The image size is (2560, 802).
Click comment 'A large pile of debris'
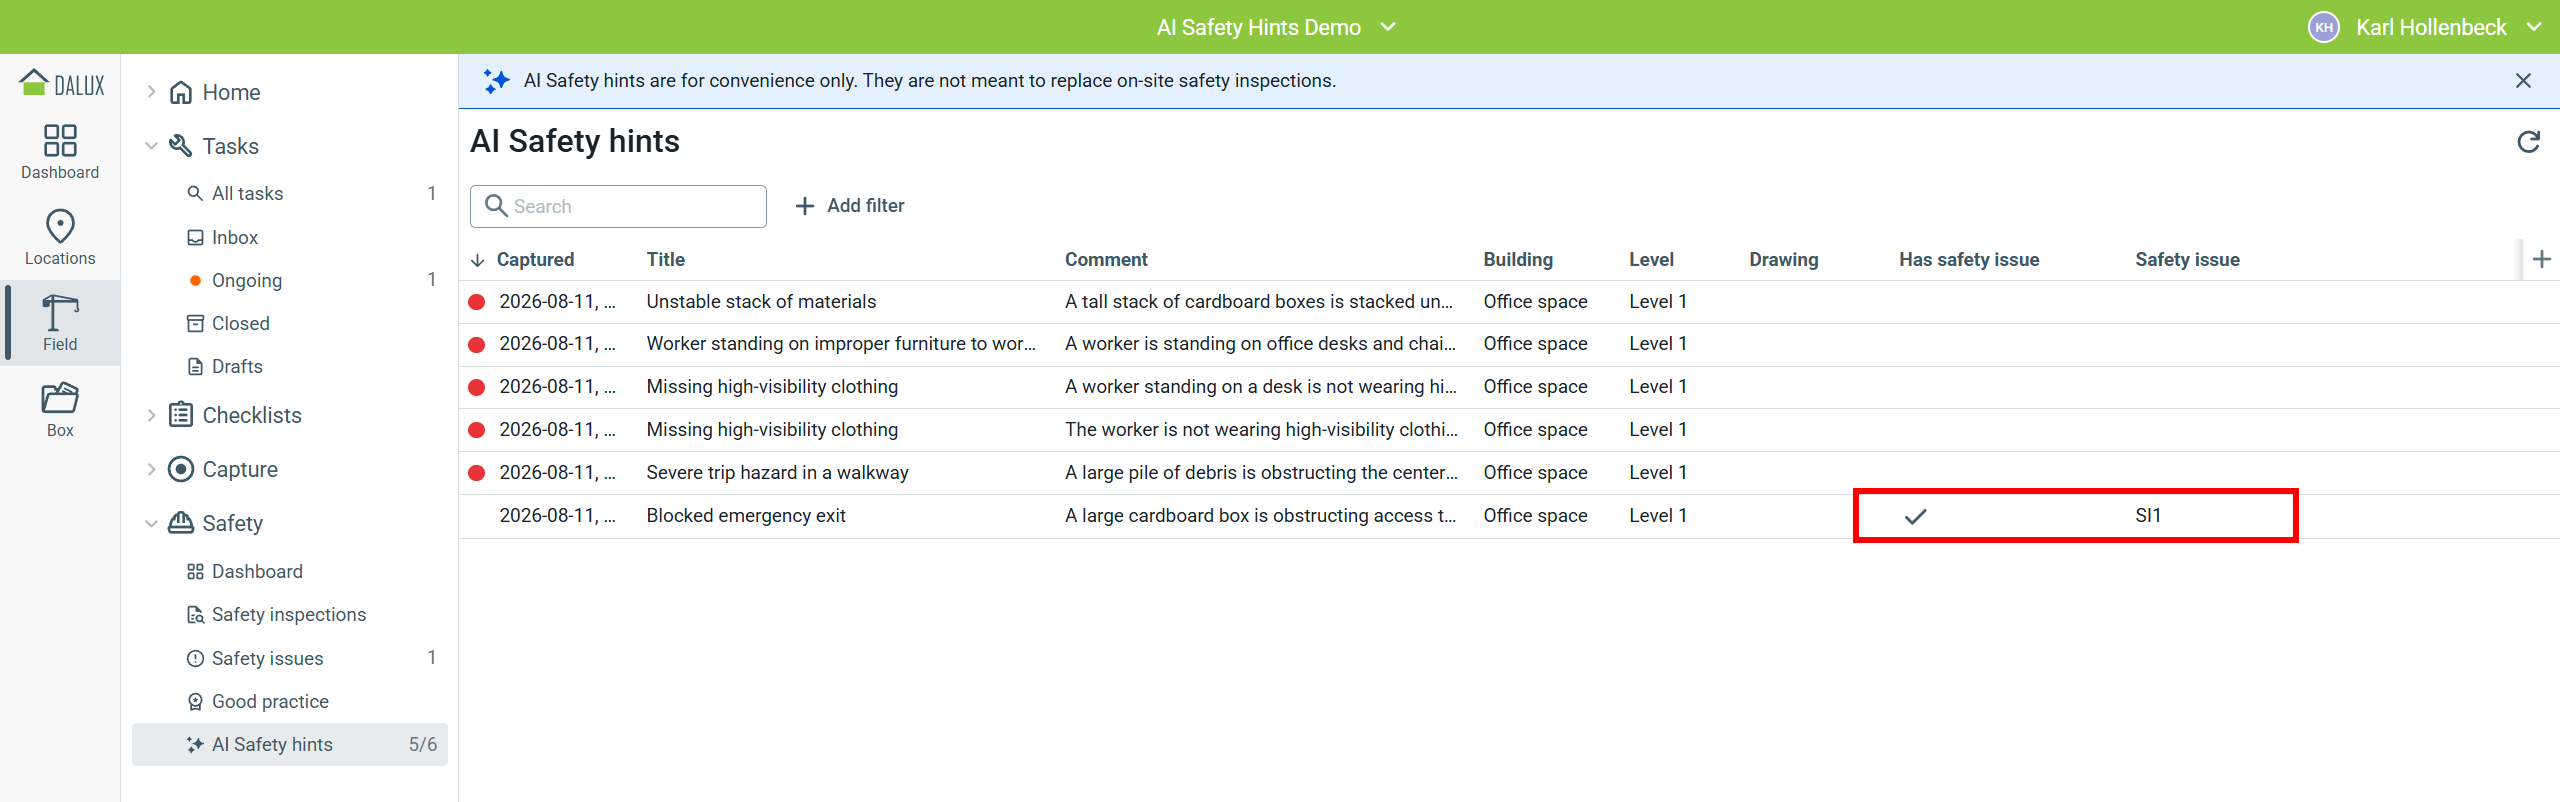coord(1261,473)
